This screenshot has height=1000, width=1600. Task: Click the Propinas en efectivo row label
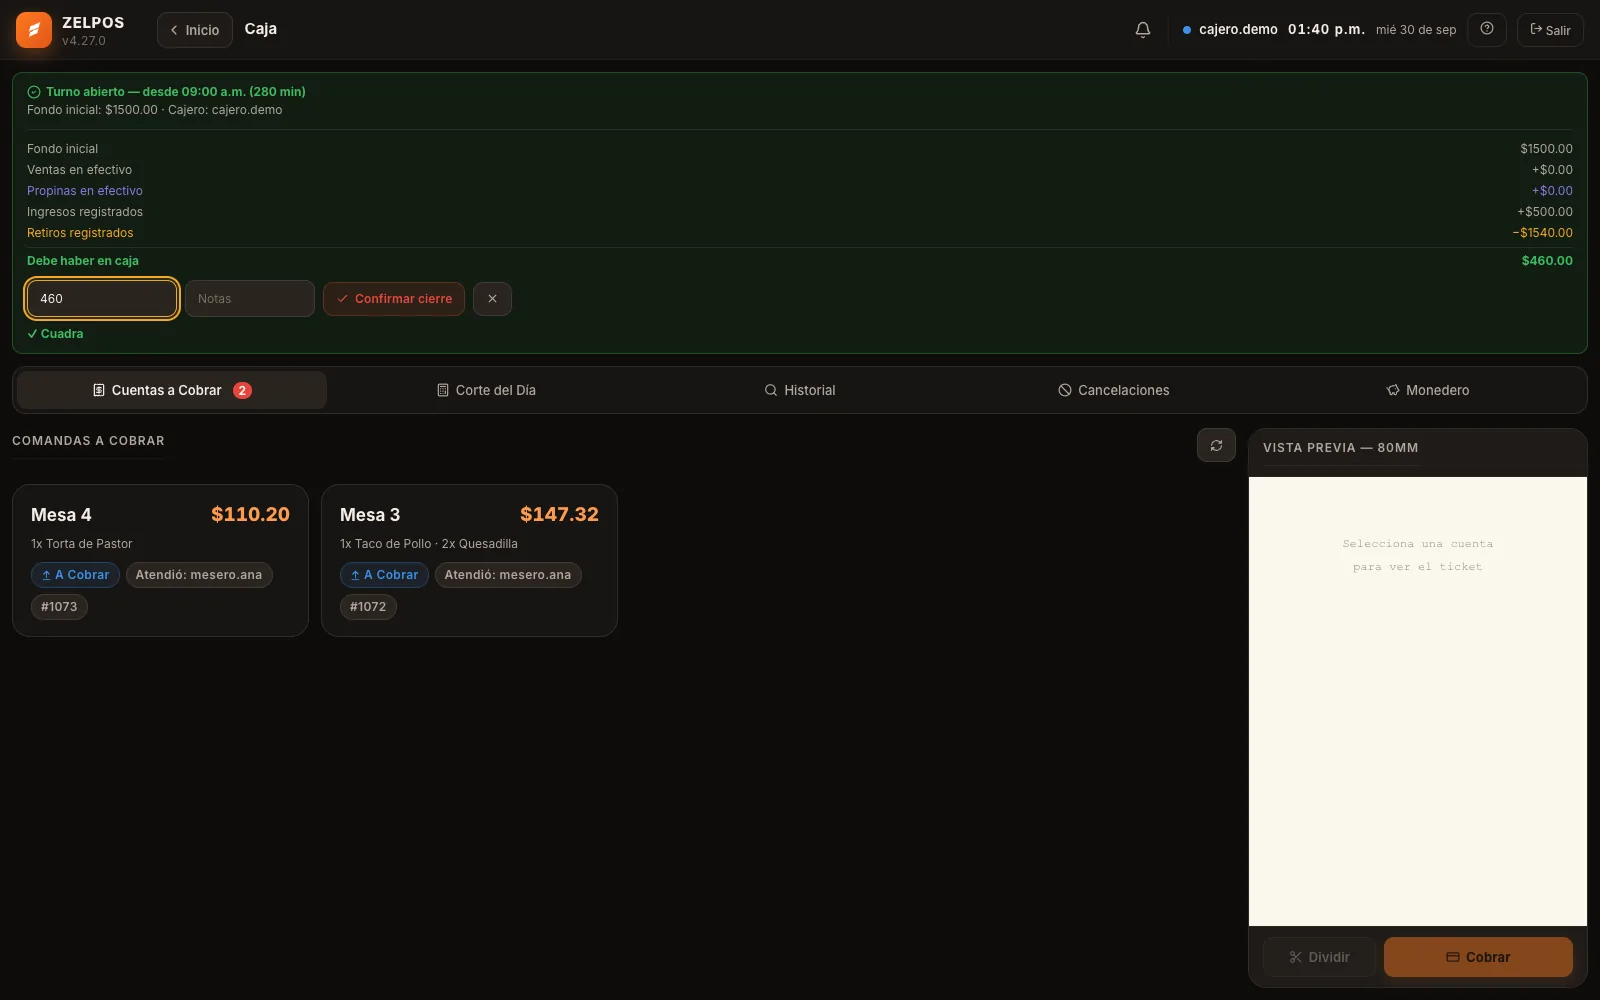tap(85, 191)
